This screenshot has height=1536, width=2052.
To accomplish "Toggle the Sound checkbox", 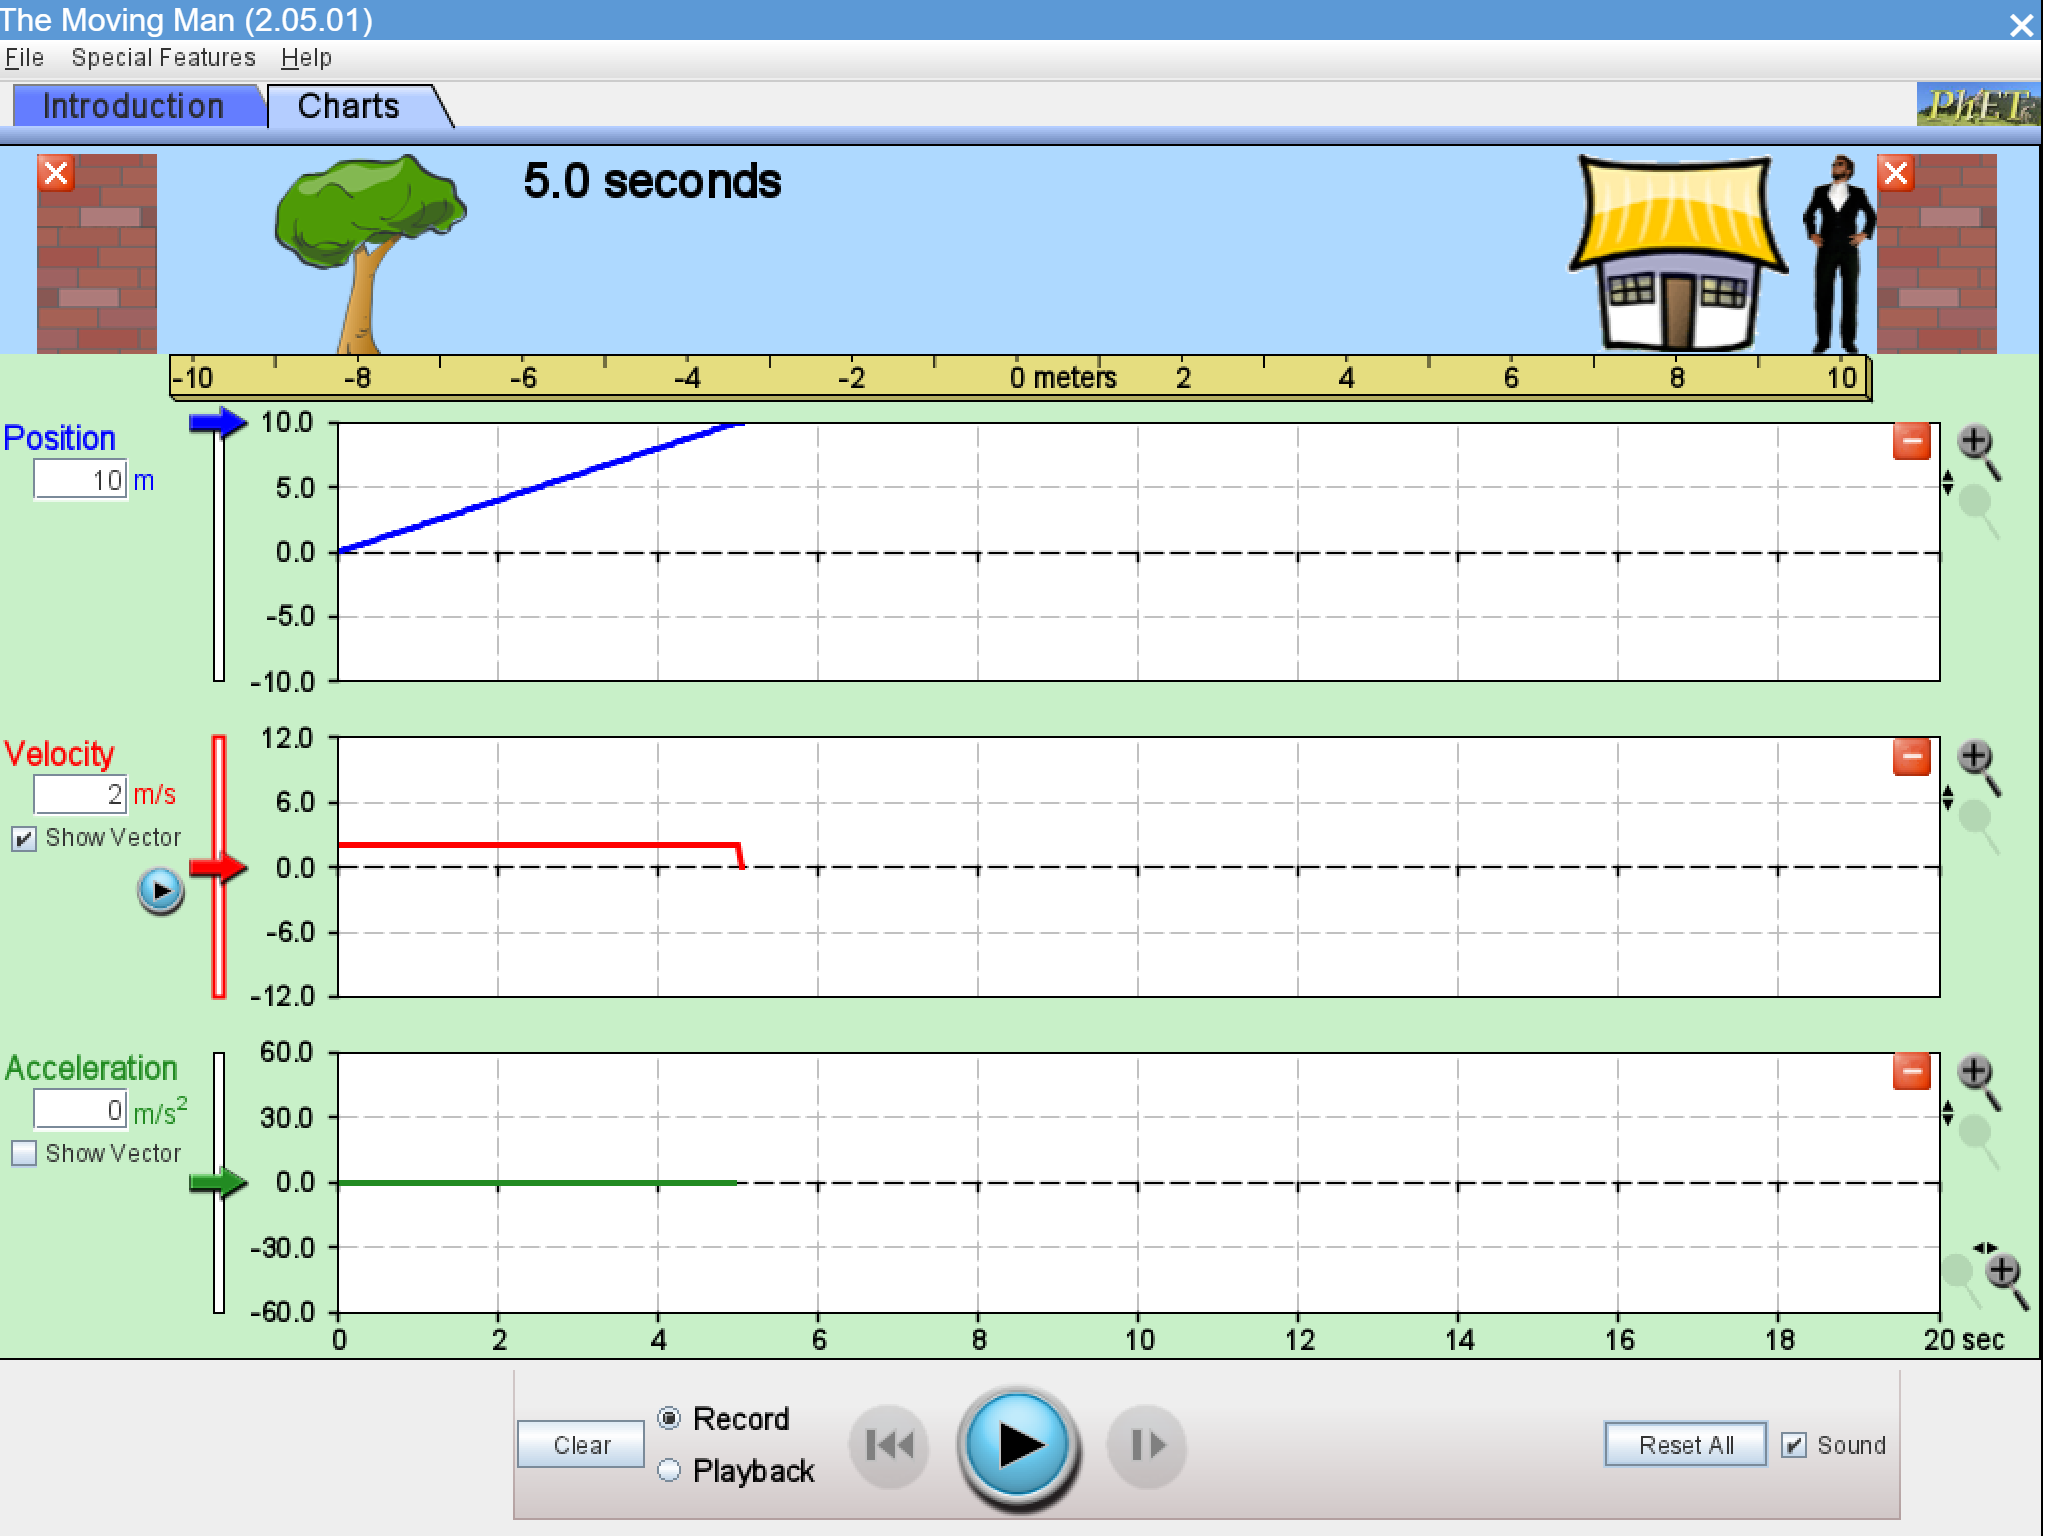I will coord(1794,1445).
